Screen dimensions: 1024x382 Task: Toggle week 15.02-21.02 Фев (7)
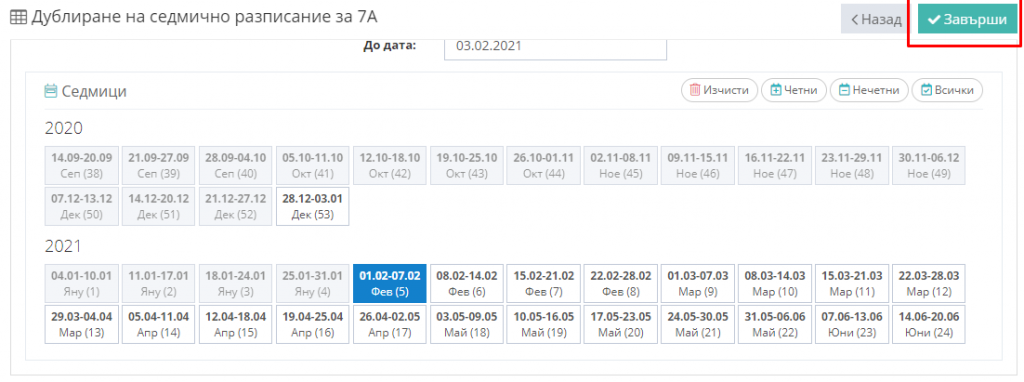point(543,283)
